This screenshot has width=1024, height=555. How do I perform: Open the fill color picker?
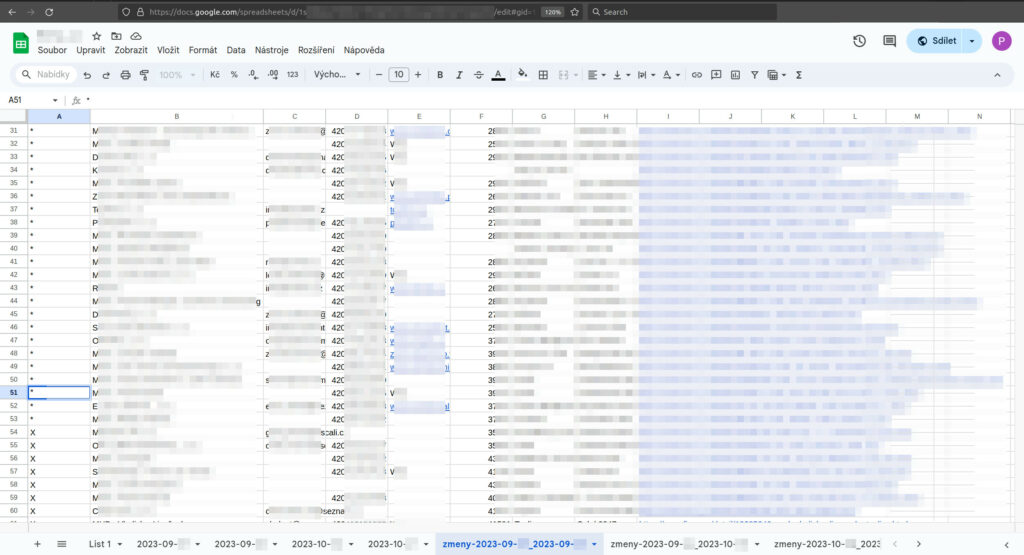click(522, 75)
